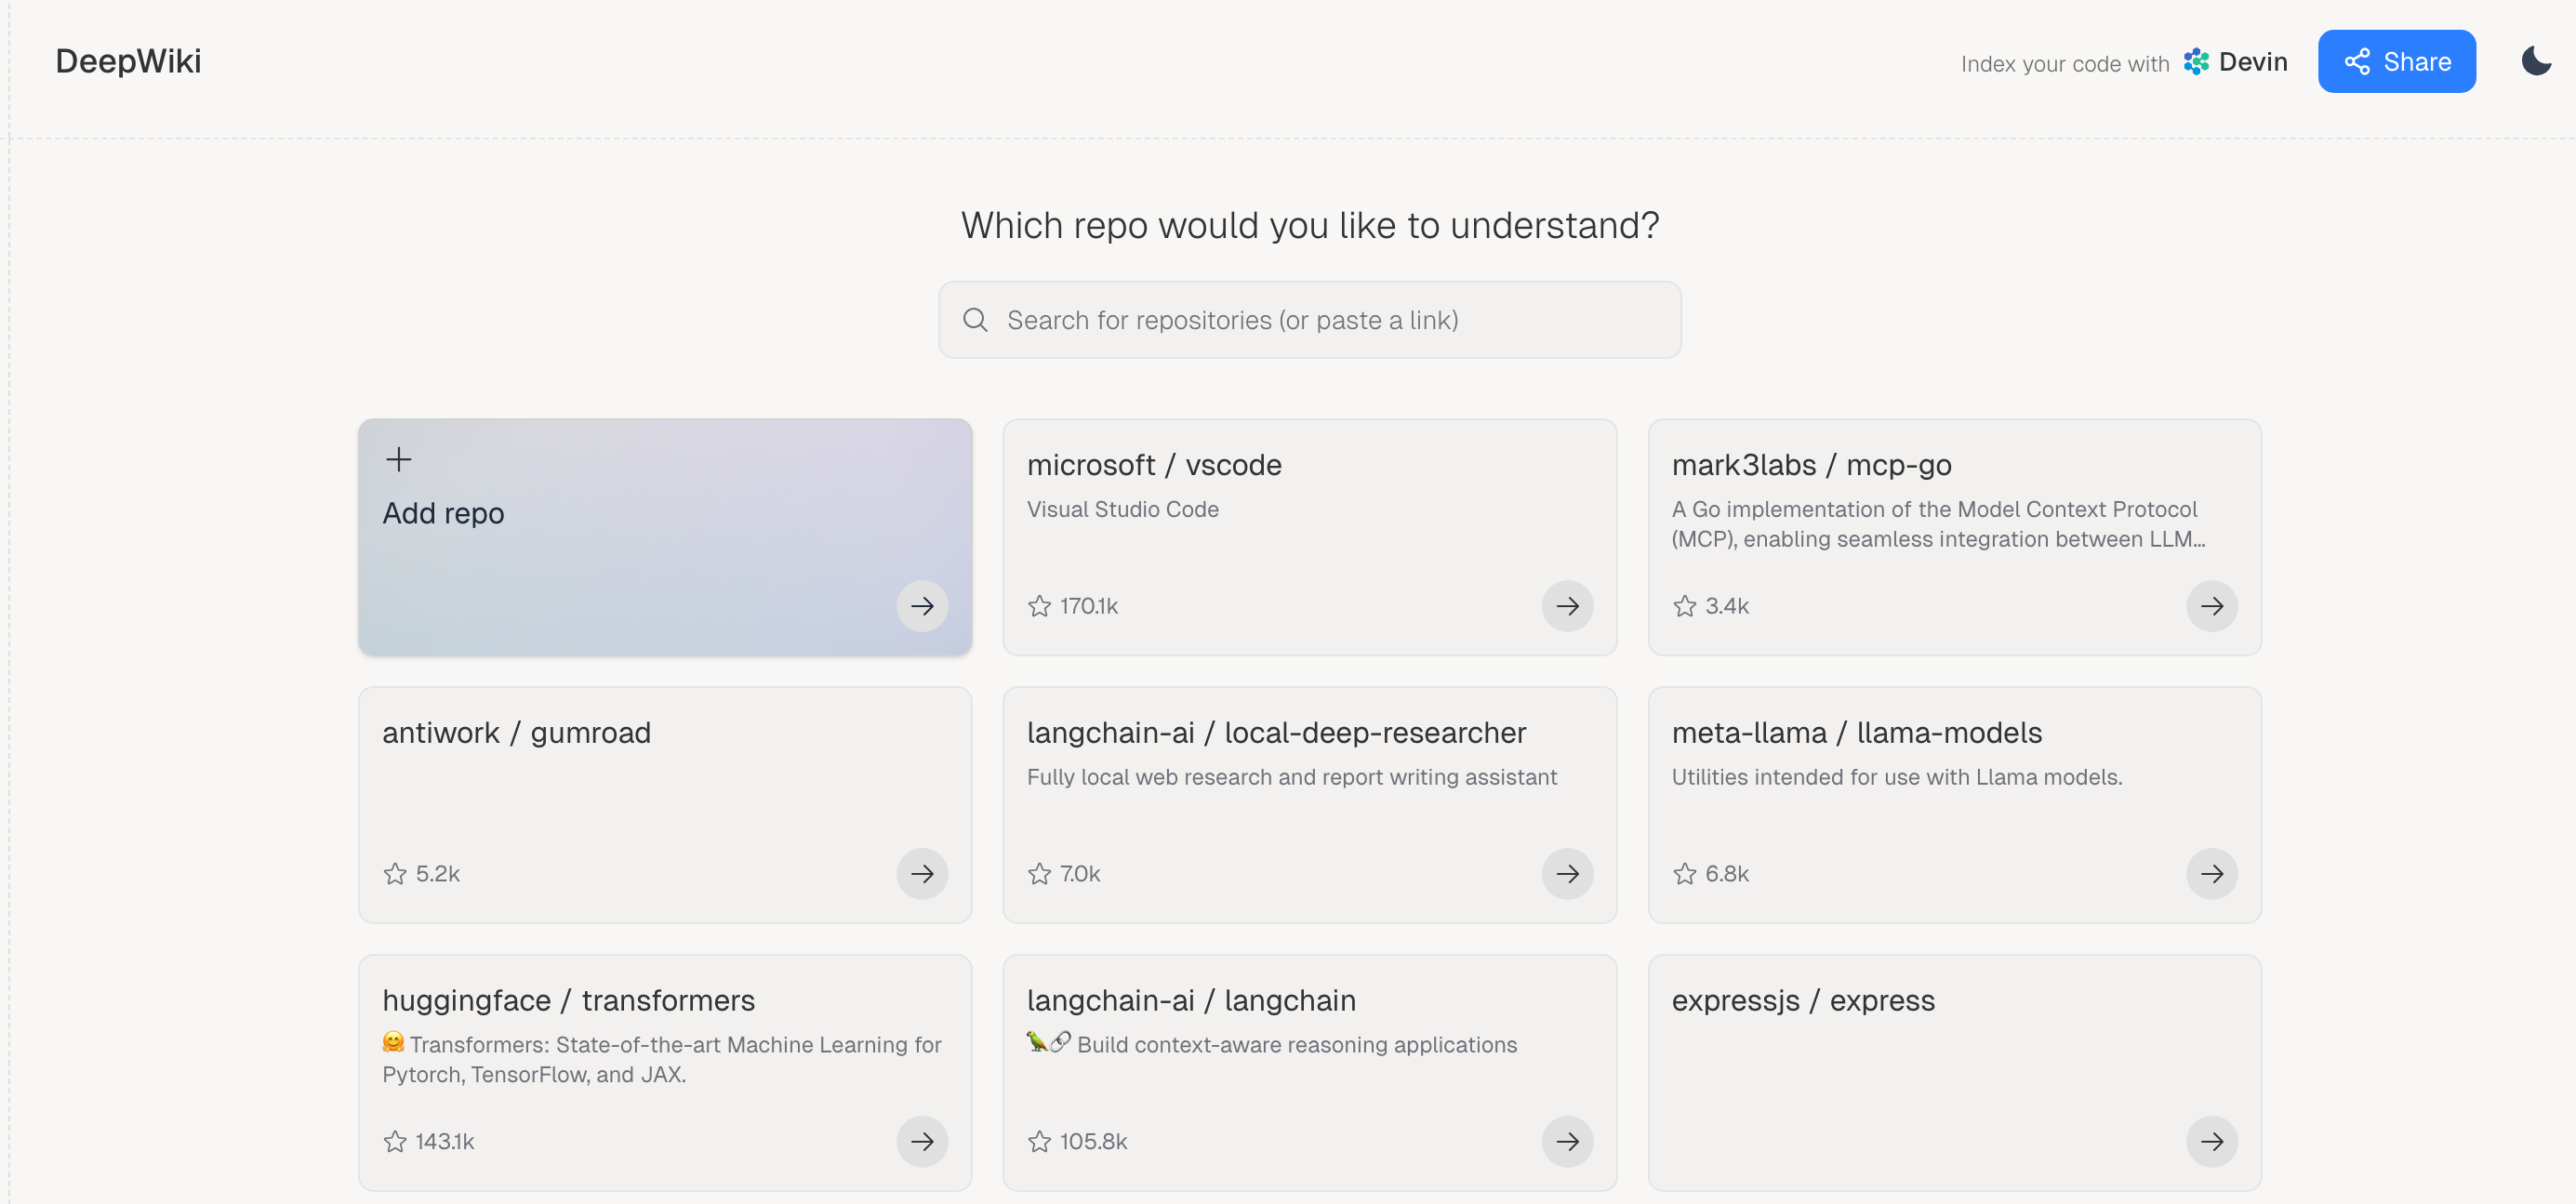Viewport: 2576px width, 1204px height.
Task: Click the star count on the langchain card
Action: 1093,1141
